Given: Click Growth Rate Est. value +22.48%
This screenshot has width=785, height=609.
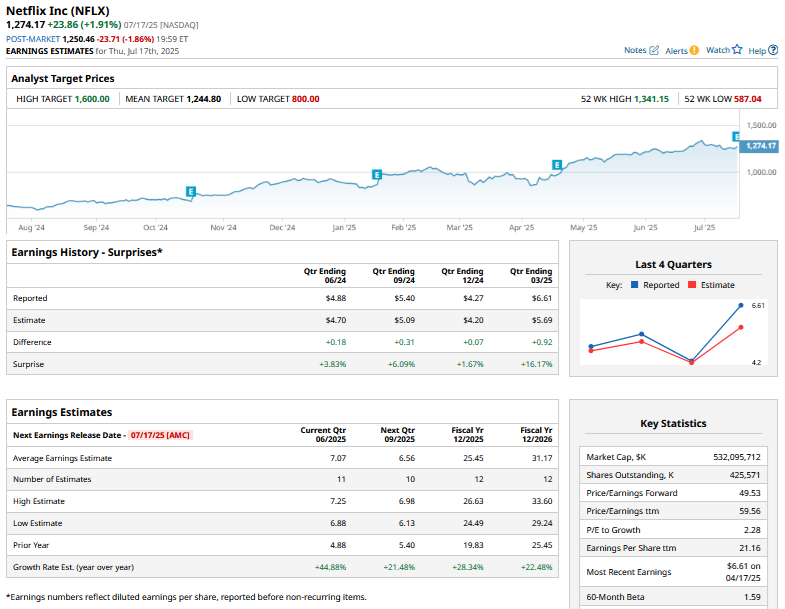Looking at the screenshot, I should 536,567.
